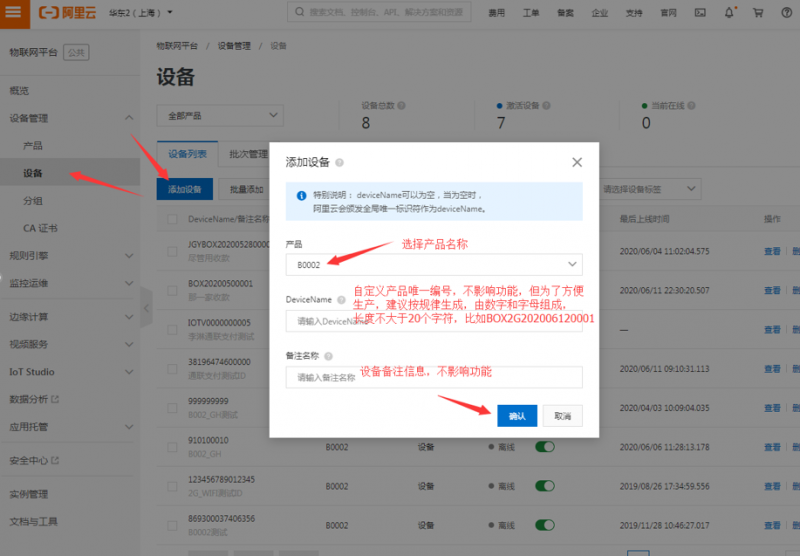Viewport: 800px width, 556px height.
Task: Expand the 规则引擎 sidebar section
Action: pos(70,256)
